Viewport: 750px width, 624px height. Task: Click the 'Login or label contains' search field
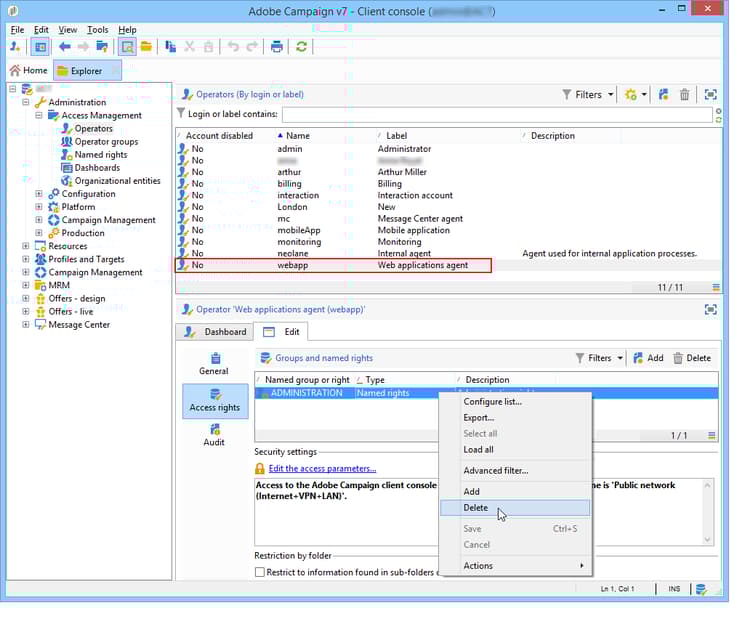500,115
